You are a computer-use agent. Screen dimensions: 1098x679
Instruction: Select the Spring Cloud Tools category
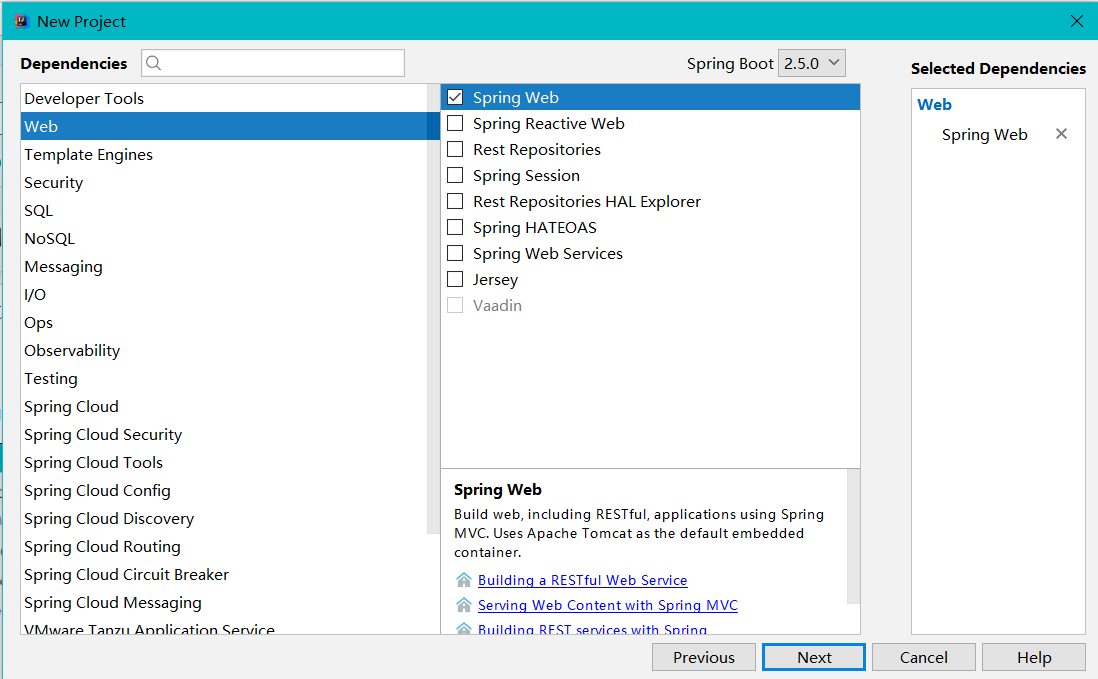point(224,462)
